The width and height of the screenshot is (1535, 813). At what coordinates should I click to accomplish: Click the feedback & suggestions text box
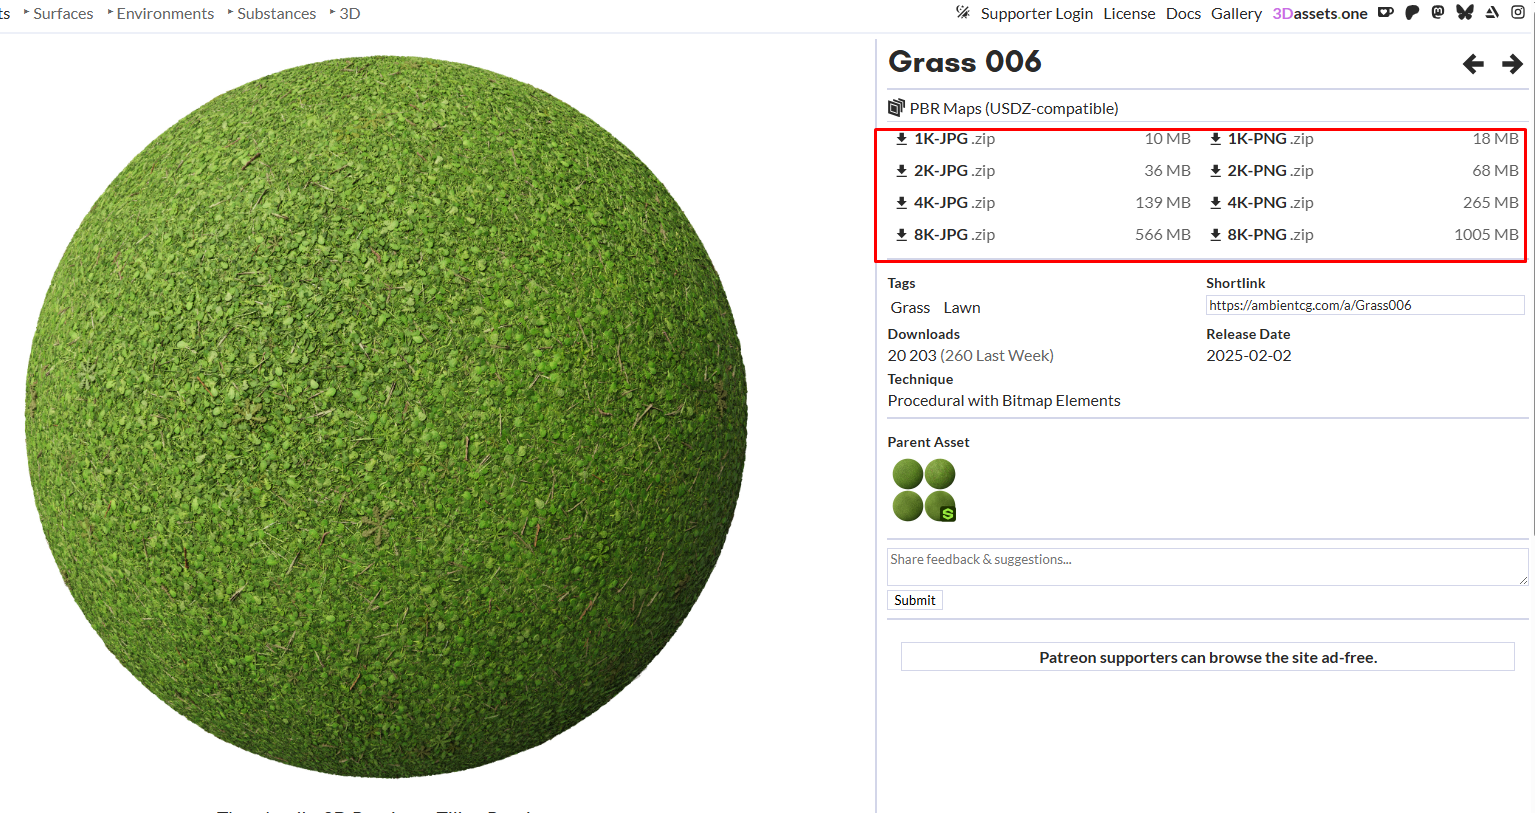(1206, 566)
